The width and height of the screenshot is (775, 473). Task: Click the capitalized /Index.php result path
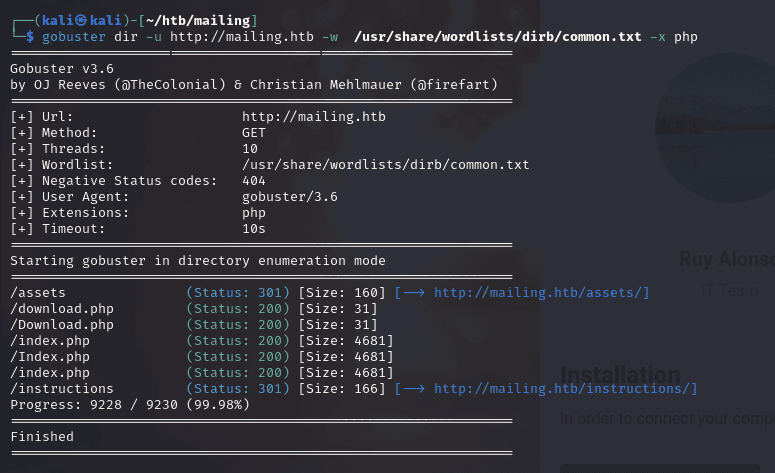click(x=50, y=356)
